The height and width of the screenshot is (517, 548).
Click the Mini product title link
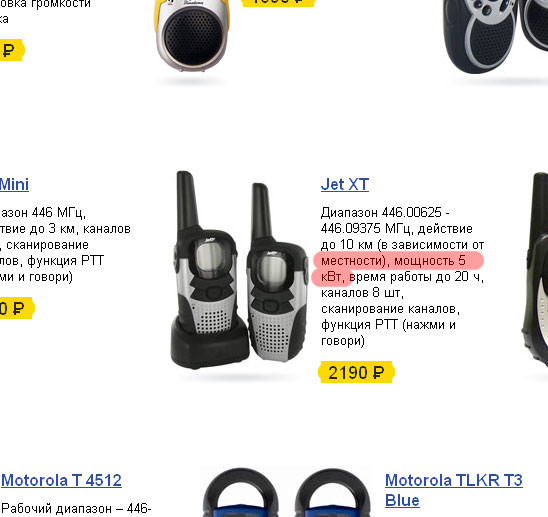(14, 184)
